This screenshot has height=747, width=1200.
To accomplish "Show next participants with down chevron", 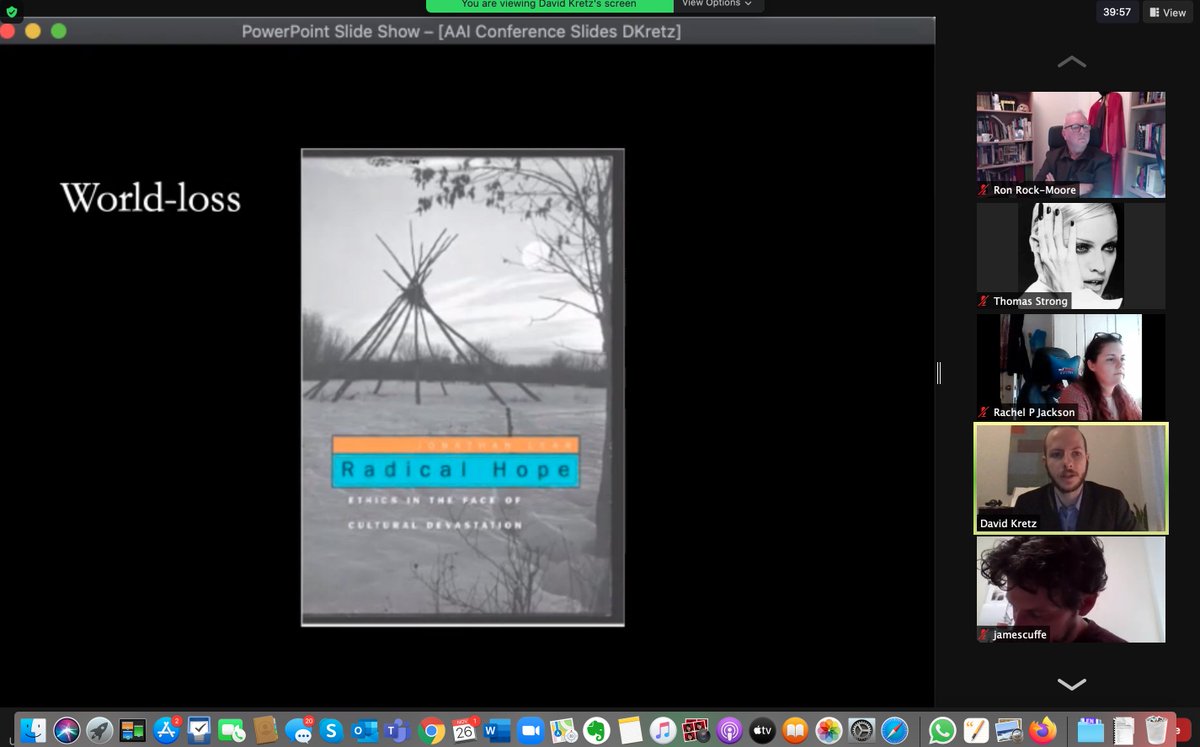I will [1071, 685].
